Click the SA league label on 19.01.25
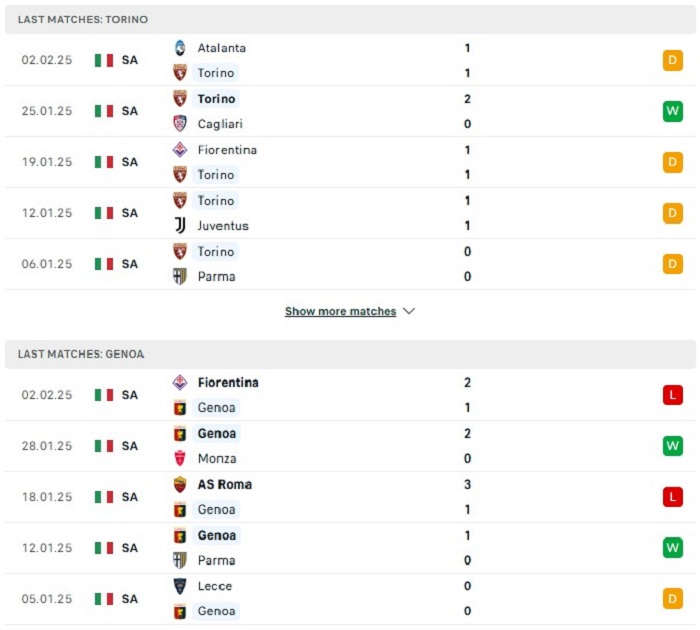 [x=130, y=162]
